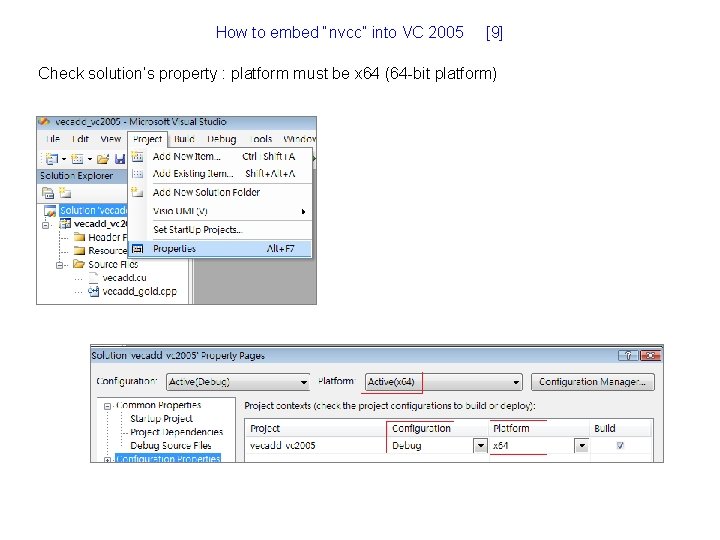This screenshot has height=540, width=720.
Task: Open the x64 platform cell dropdown arrow
Action: pos(582,445)
